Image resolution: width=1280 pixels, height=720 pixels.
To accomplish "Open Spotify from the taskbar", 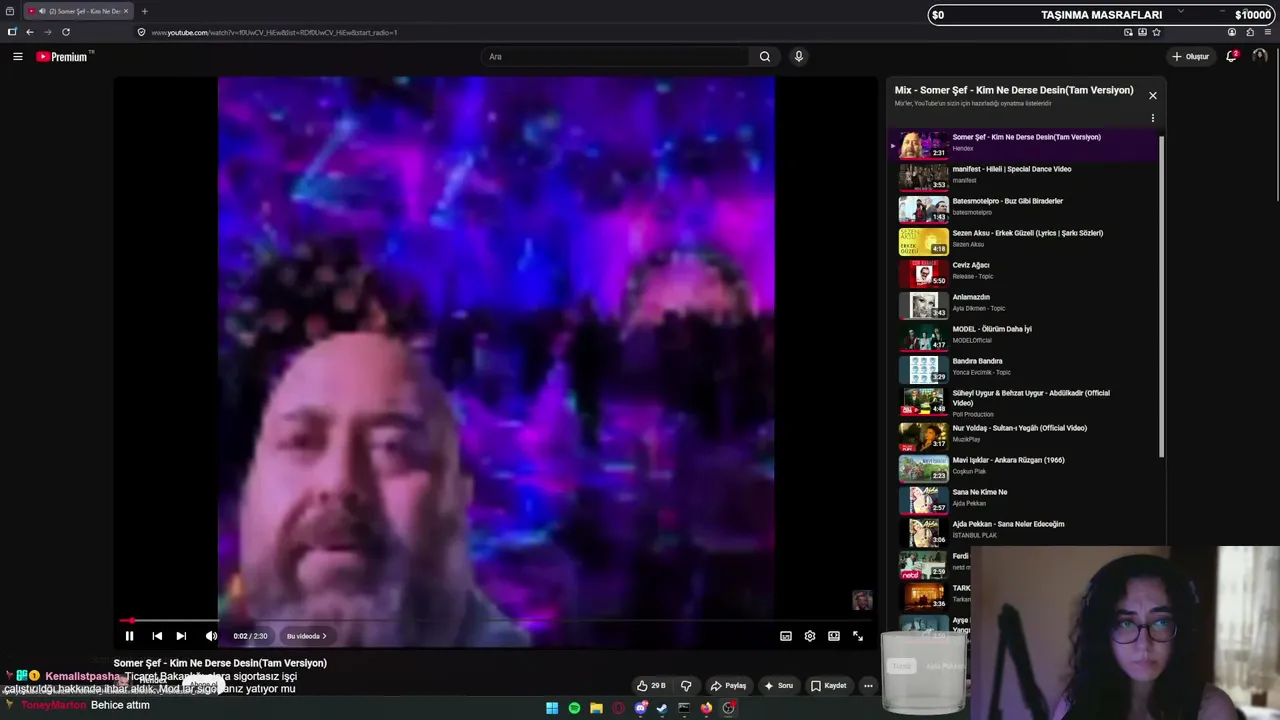I will pyautogui.click(x=574, y=708).
